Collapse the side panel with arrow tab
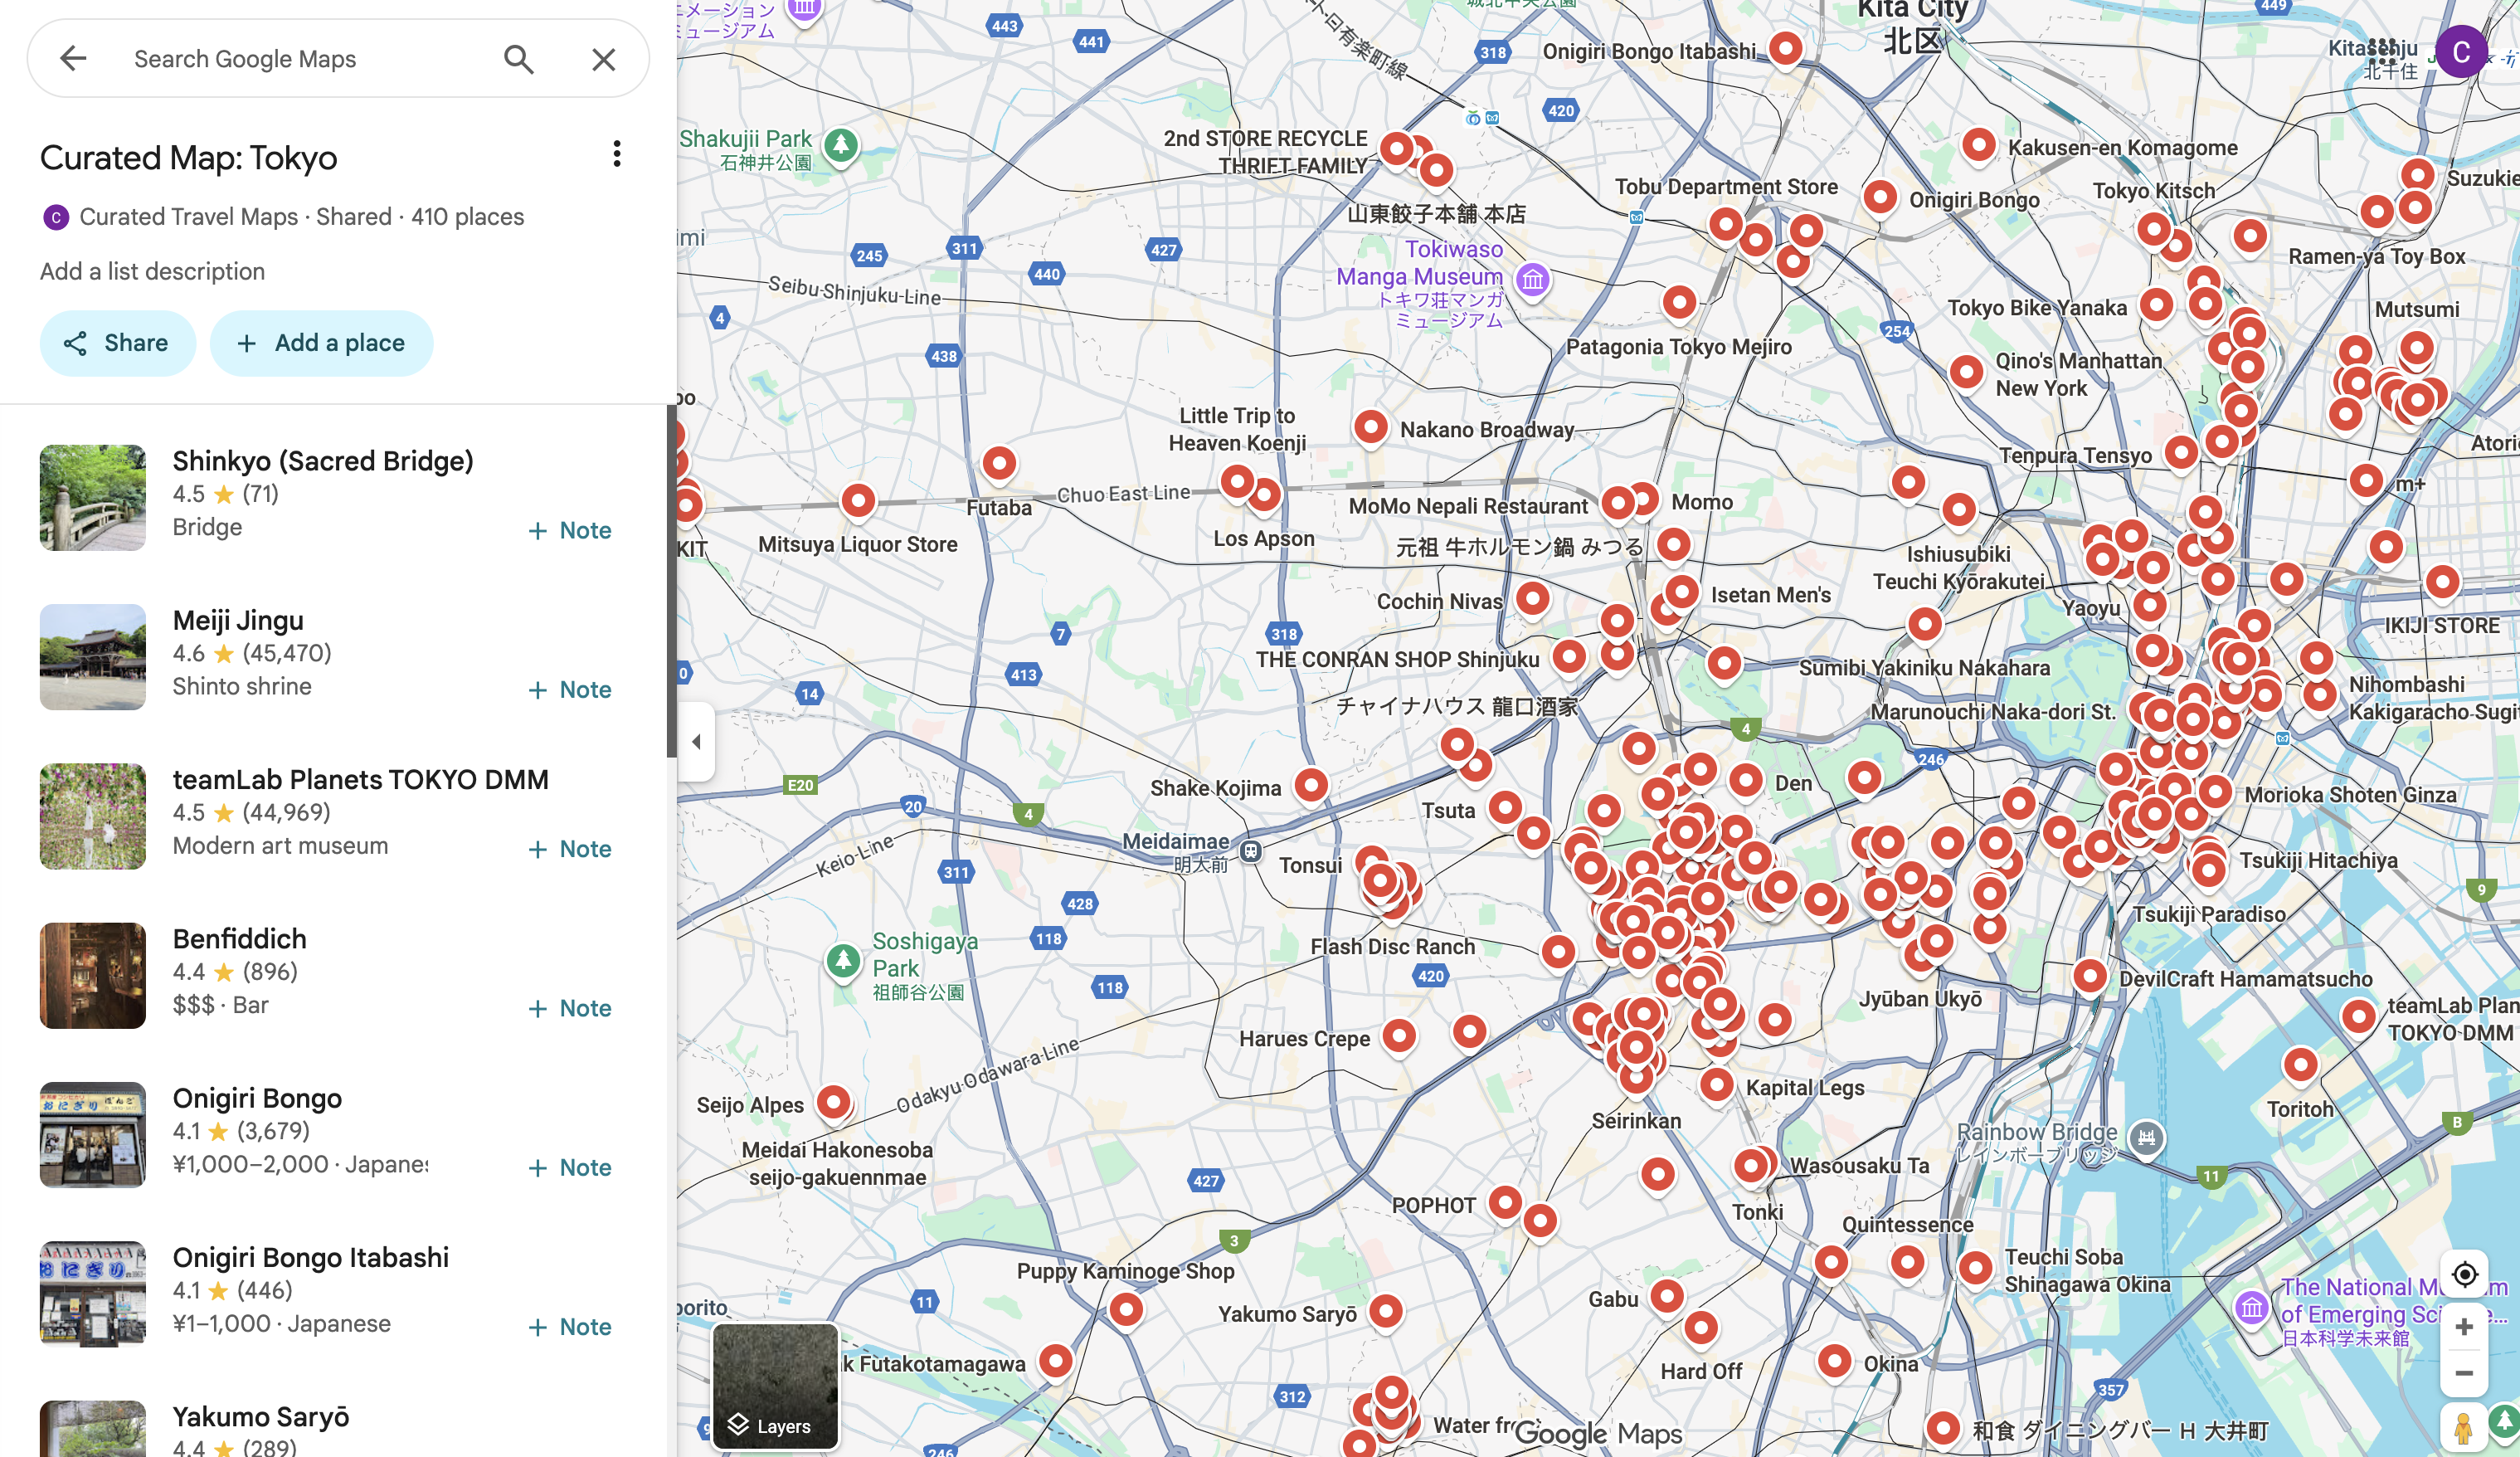The image size is (2520, 1457). pyautogui.click(x=696, y=742)
